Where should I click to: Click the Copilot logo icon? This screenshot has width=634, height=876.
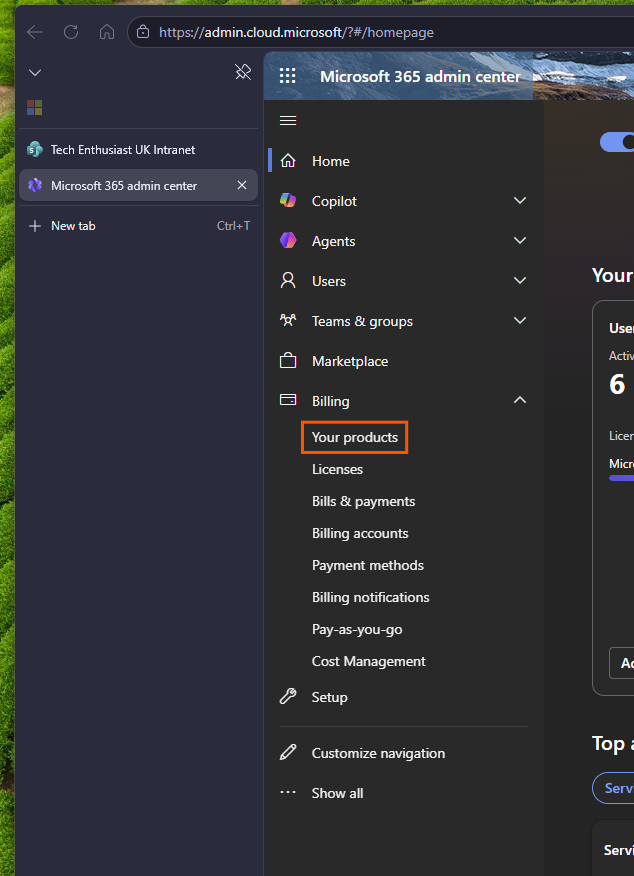(x=288, y=201)
